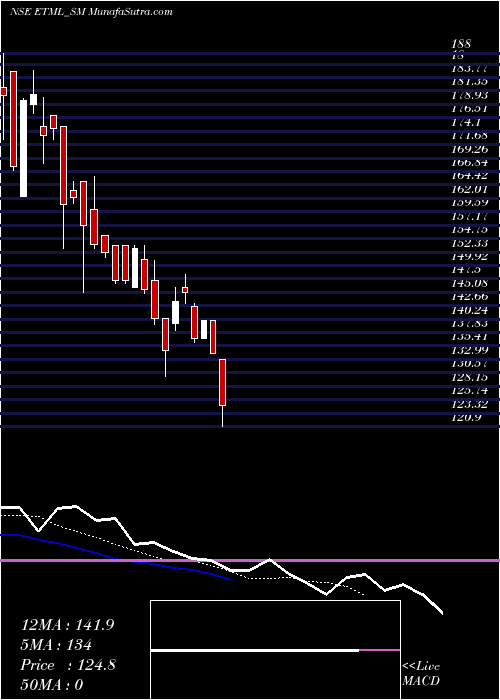The width and height of the screenshot is (500, 700).
Task: Click the 142.66 price axis label
Action: tap(469, 296)
